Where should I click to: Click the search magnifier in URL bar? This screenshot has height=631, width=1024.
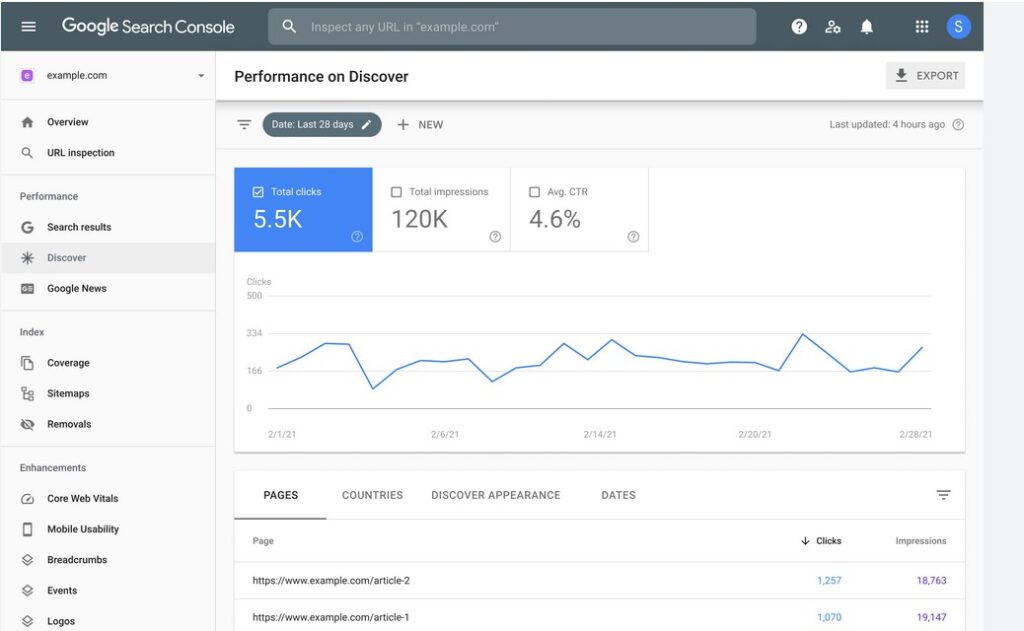tap(289, 27)
